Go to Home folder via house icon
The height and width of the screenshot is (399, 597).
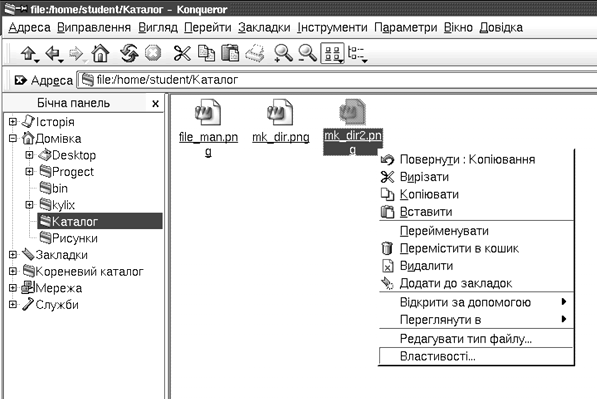(x=100, y=53)
